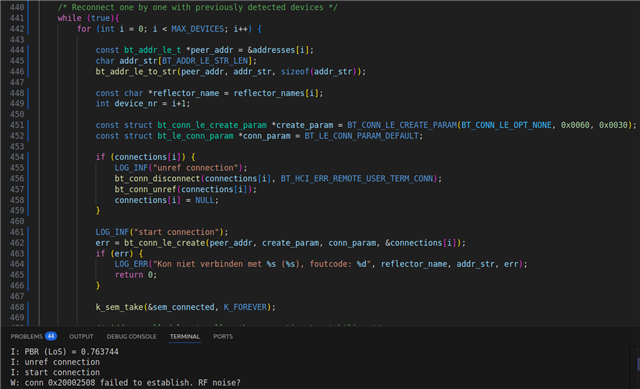The height and width of the screenshot is (389, 640).
Task: Click the BT_CONN_LE_CREATE_PARAM macro name
Action: point(402,125)
